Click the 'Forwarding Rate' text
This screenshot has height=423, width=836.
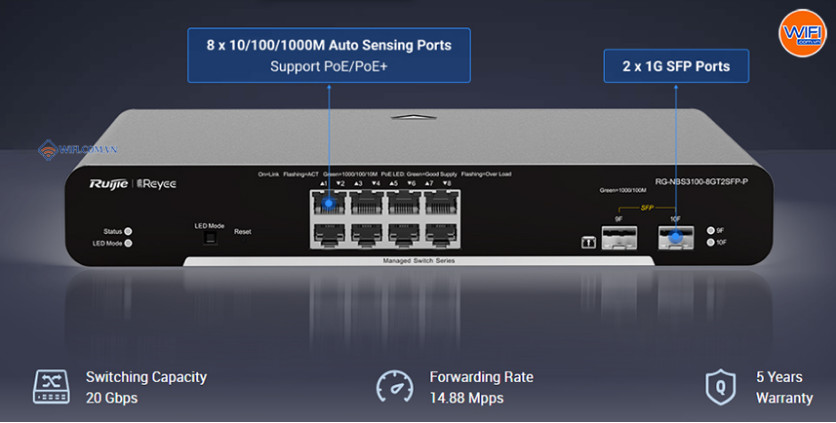coord(481,377)
